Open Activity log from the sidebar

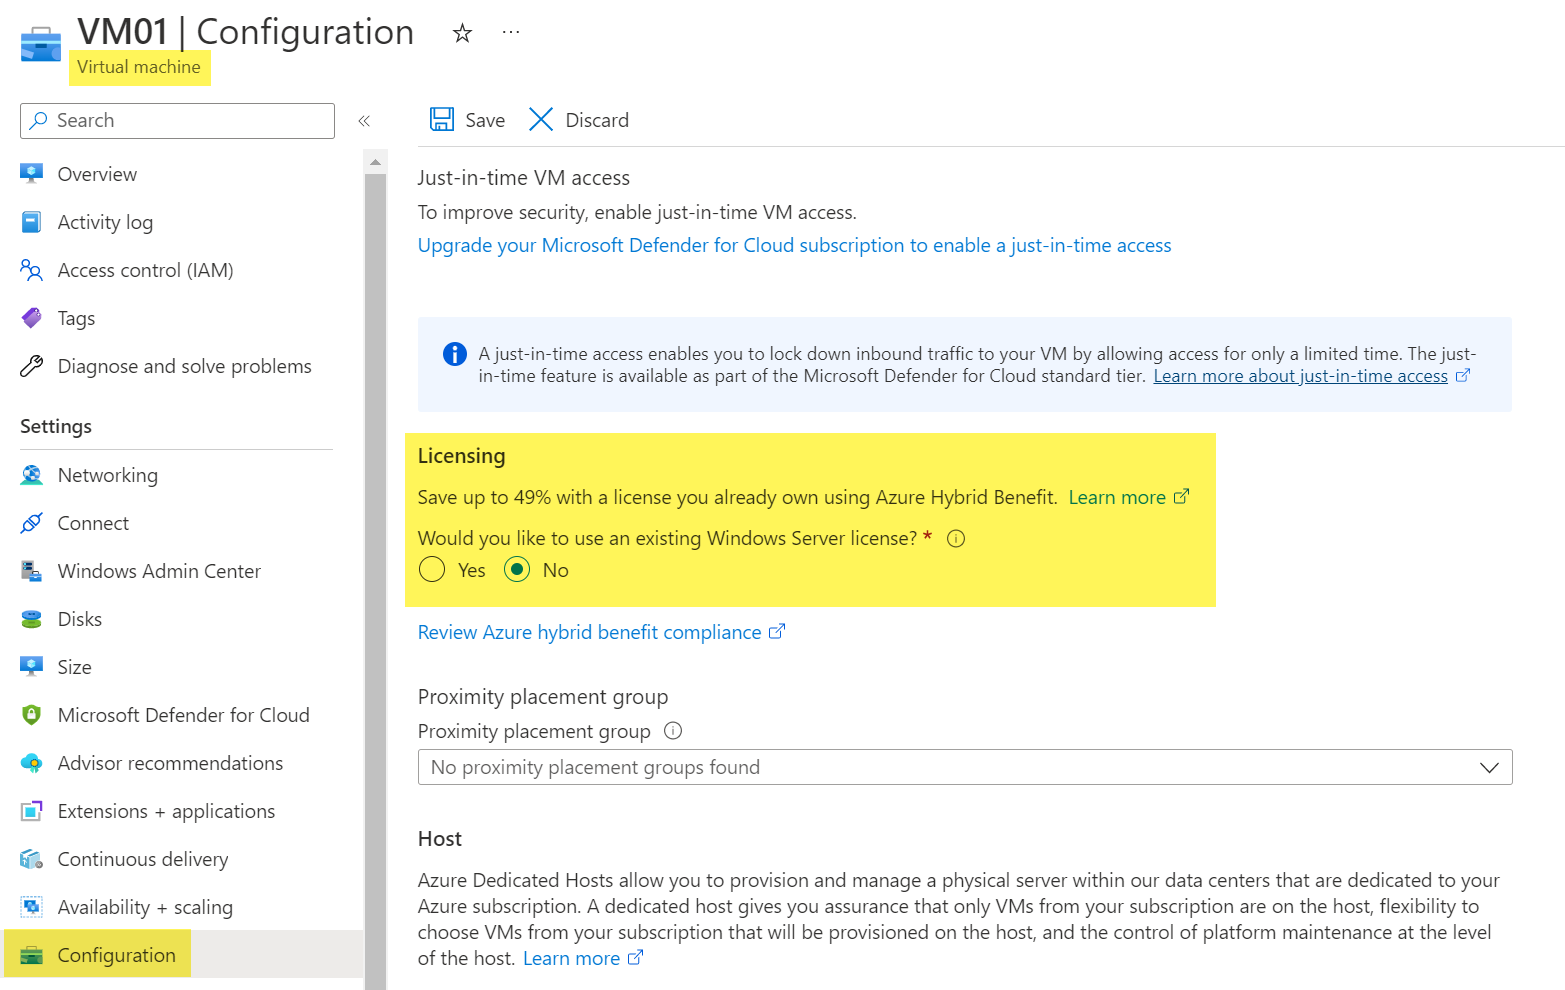105,221
